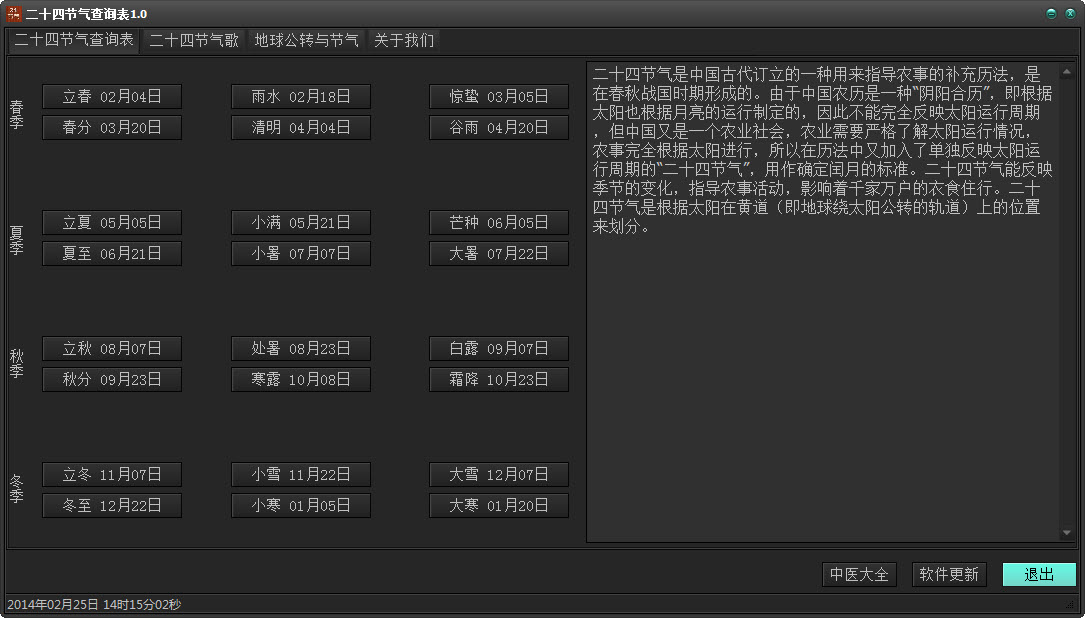The image size is (1085, 618).
Task: Click inside the solar terms description text area
Action: pyautogui.click(x=823, y=302)
